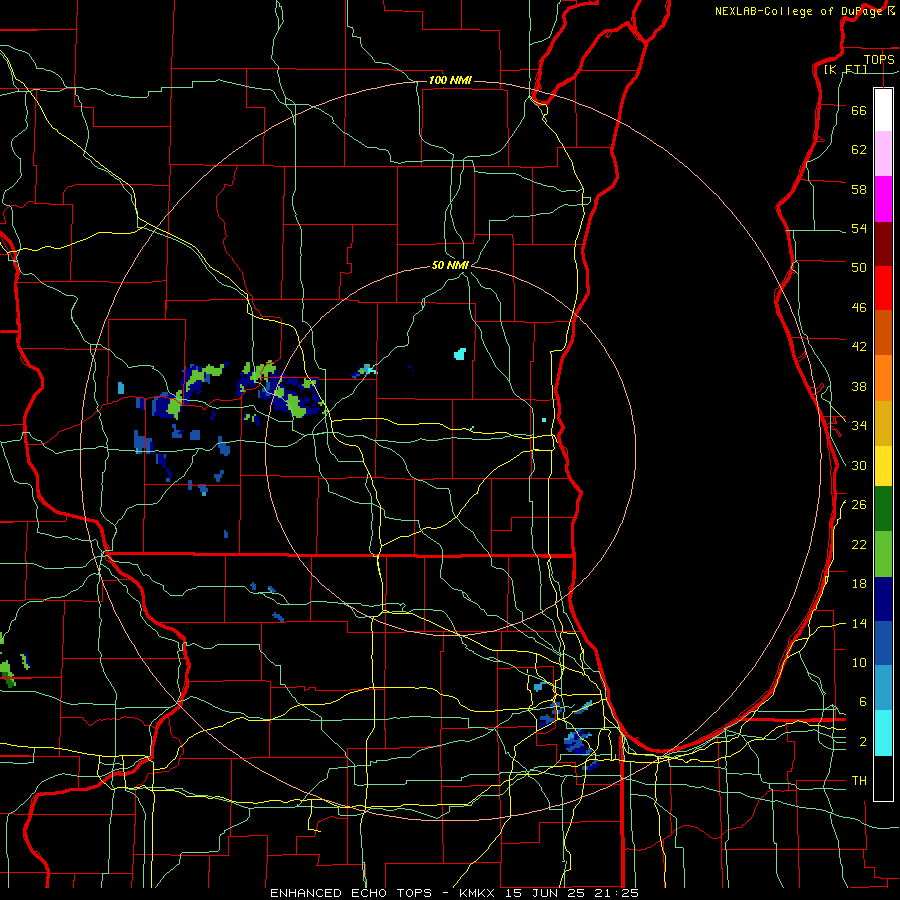Viewport: 900px width, 900px height.
Task: Click the "2" legend value
Action: [x=863, y=742]
